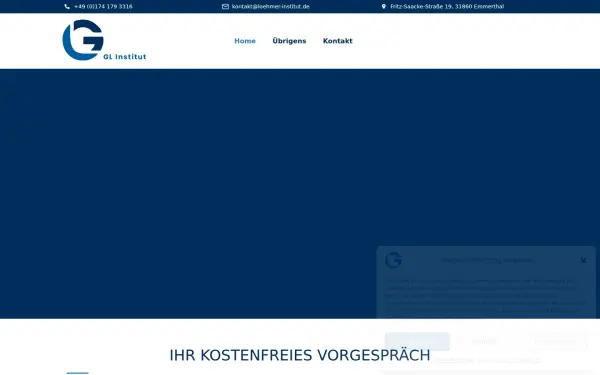This screenshot has height=375, width=600.
Task: Click the GL Institut logo
Action: click(104, 40)
